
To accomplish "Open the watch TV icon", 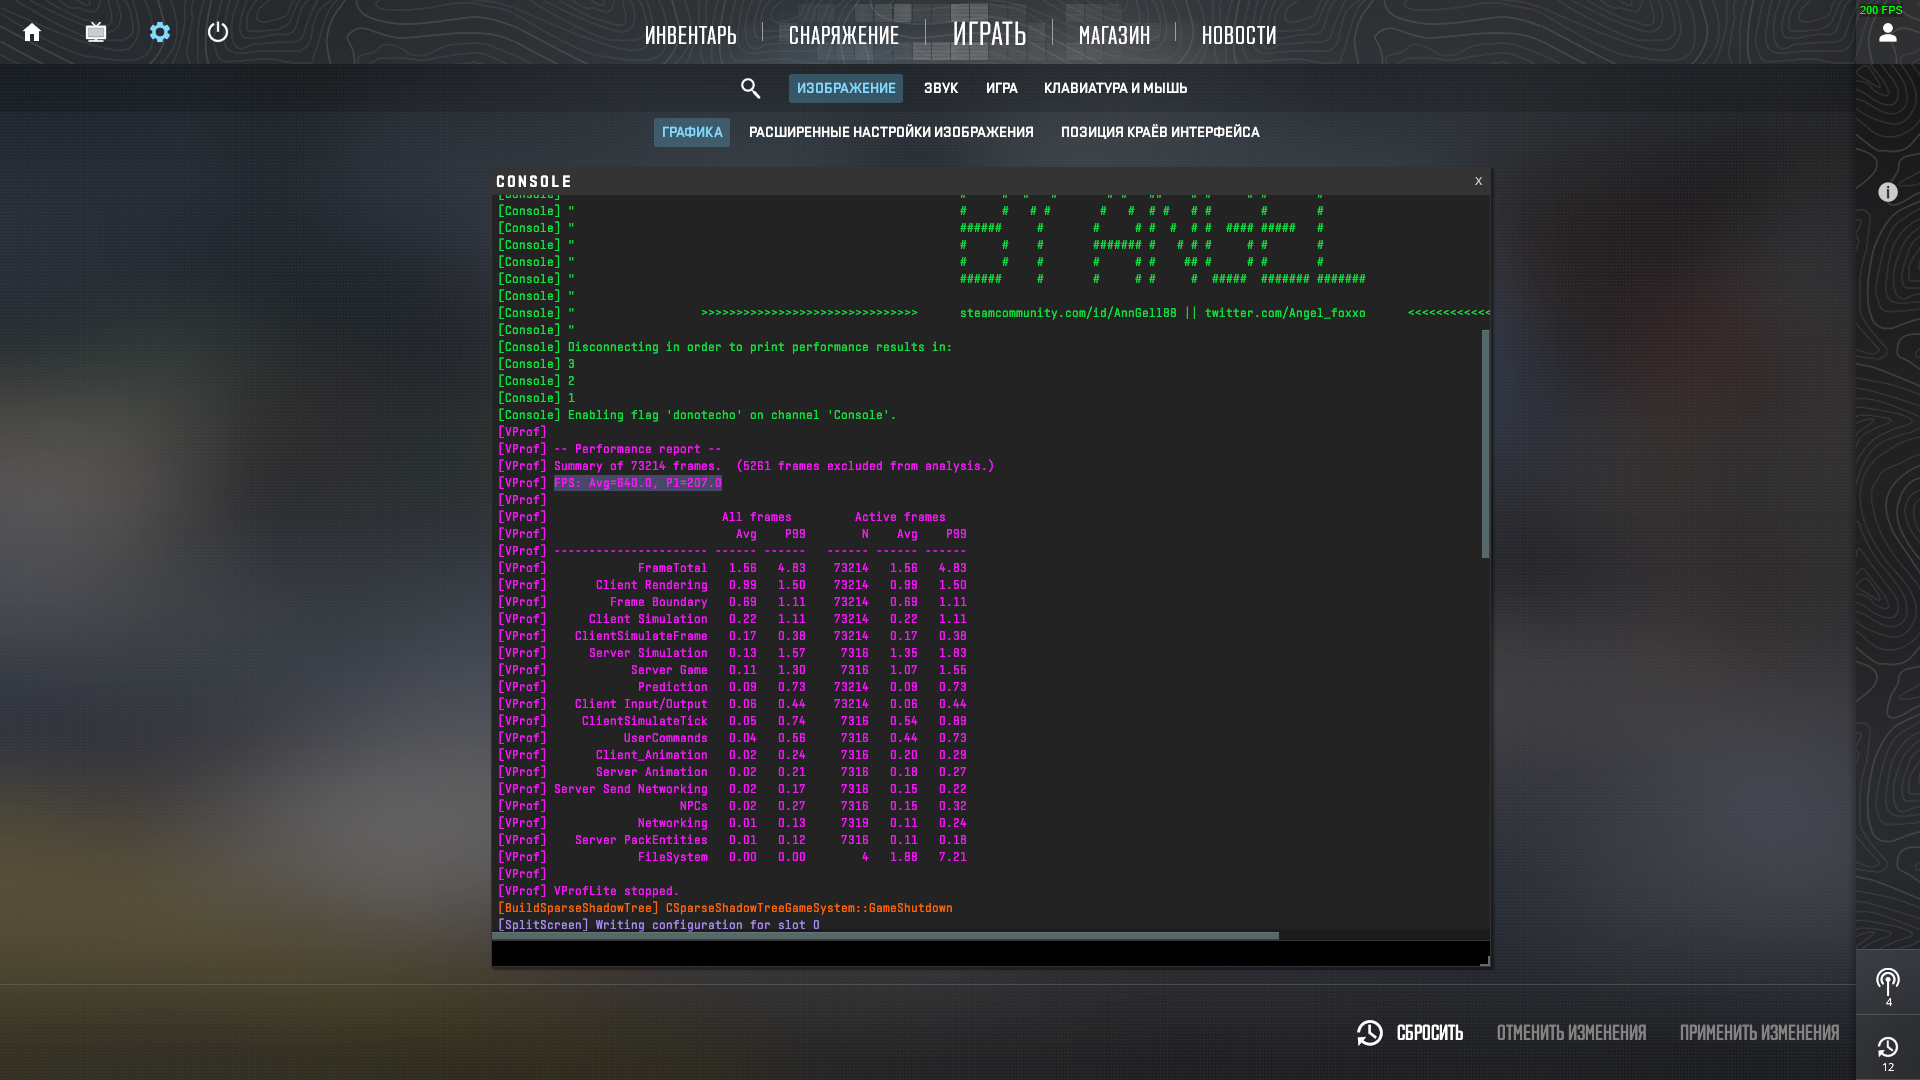I will [x=96, y=33].
